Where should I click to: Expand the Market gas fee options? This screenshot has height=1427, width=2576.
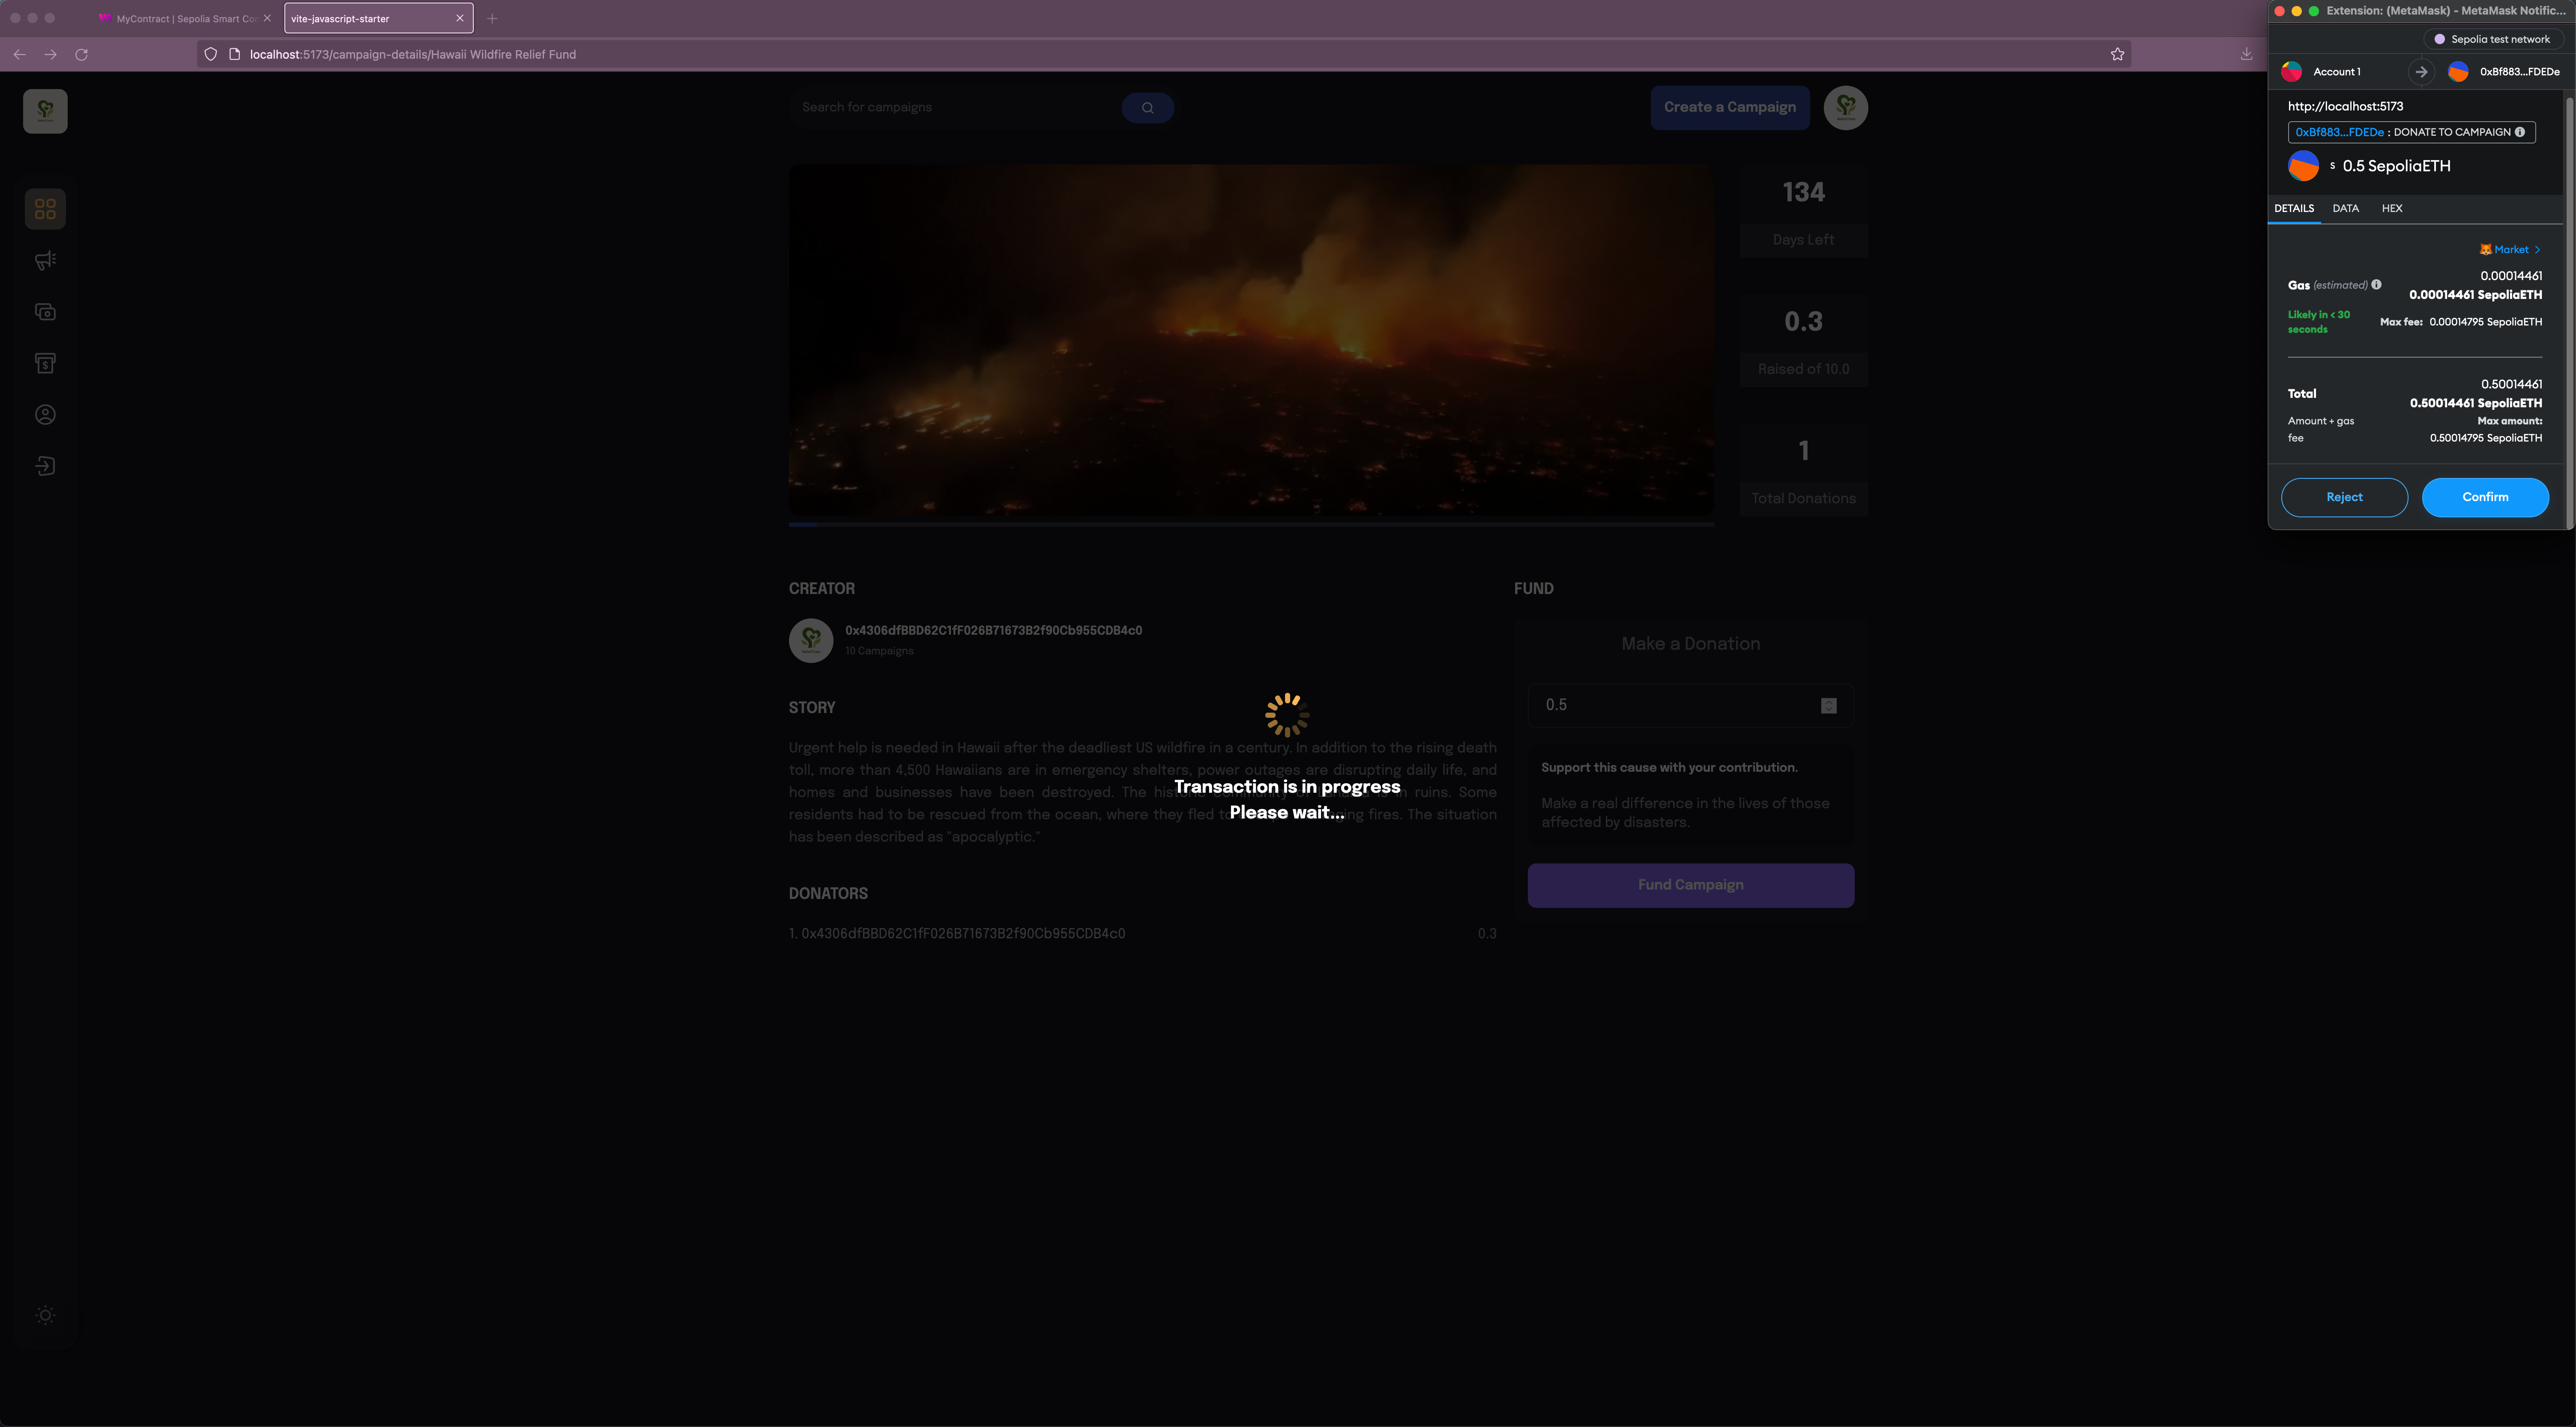2510,250
